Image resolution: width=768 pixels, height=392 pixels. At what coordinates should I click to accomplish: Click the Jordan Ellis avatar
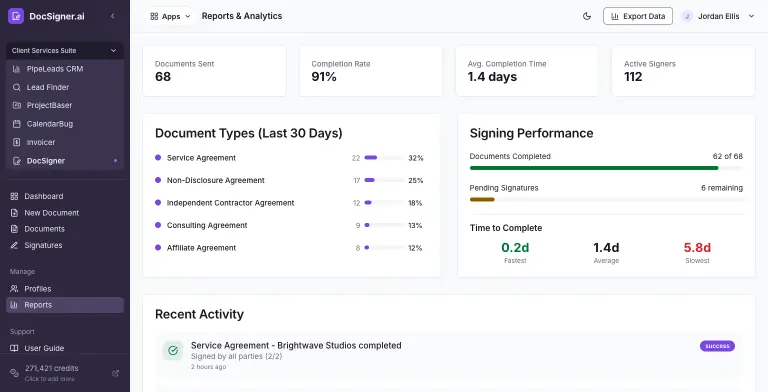pyautogui.click(x=687, y=16)
